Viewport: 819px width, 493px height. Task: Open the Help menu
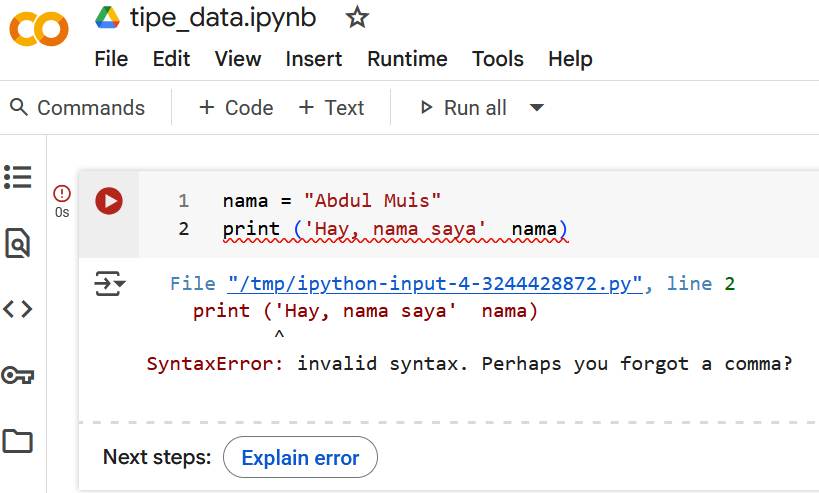[x=570, y=58]
